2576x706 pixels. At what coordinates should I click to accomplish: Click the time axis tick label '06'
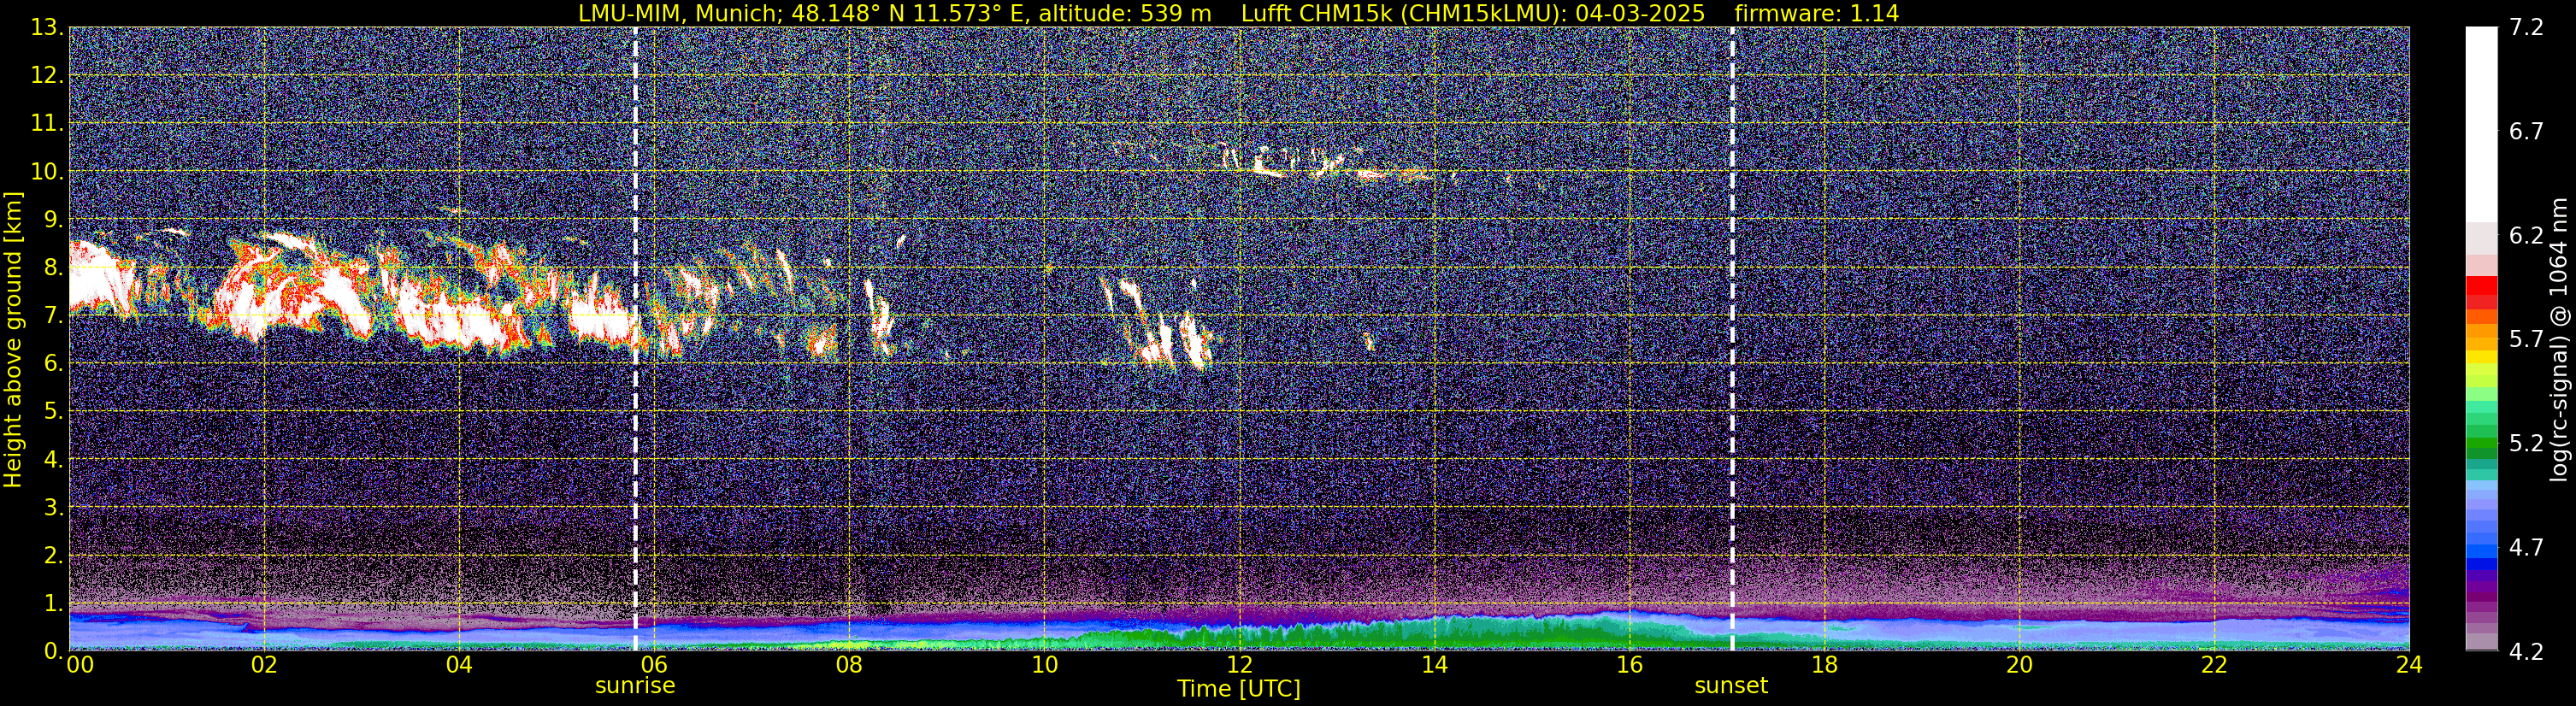654,665
